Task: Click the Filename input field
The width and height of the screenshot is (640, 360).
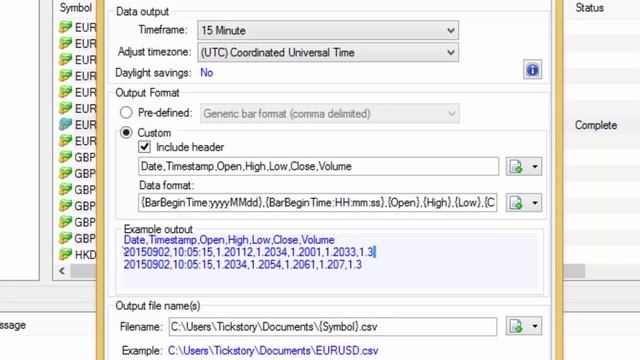Action: click(333, 327)
